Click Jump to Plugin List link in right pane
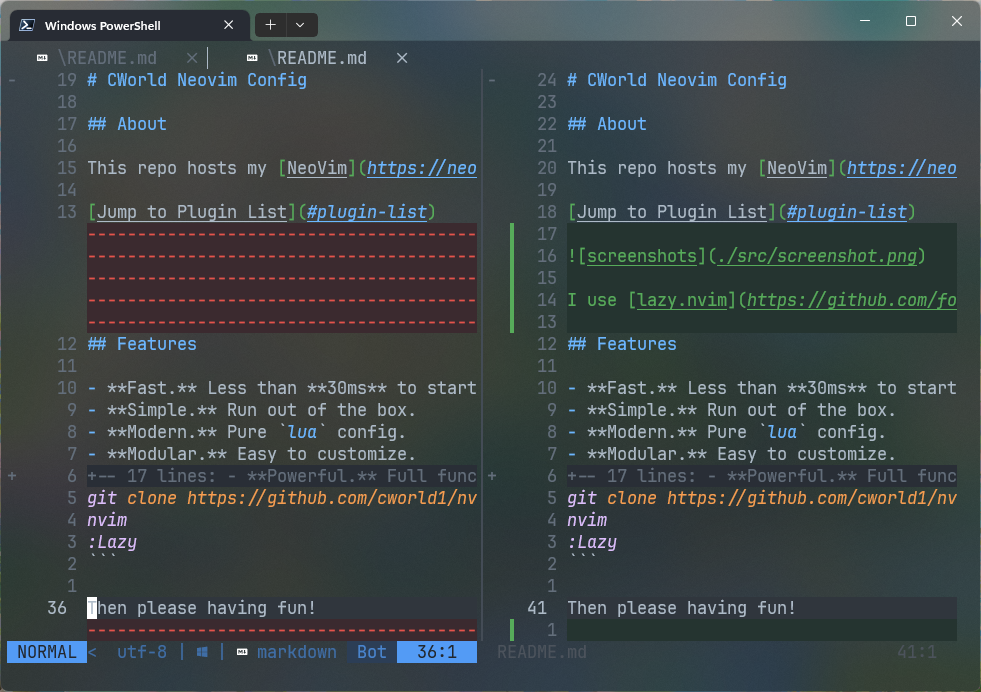This screenshot has width=981, height=692. (671, 212)
